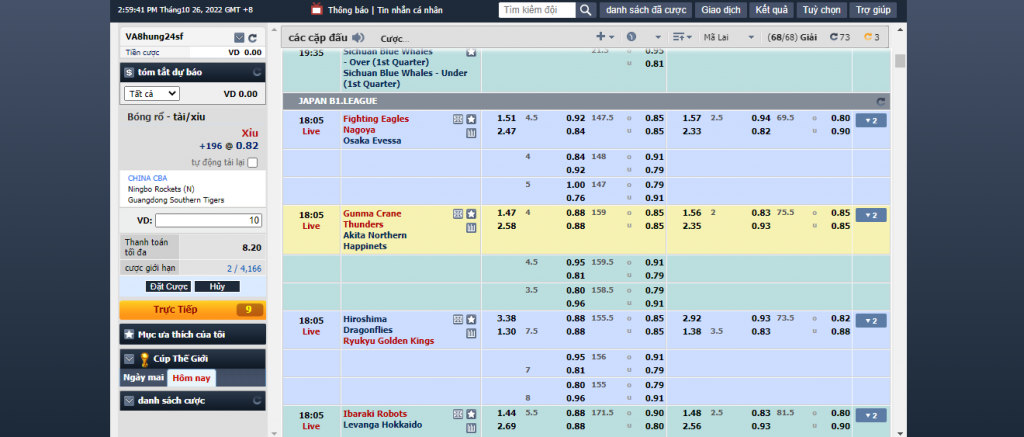Open the Kết quả menu
The height and width of the screenshot is (437, 1024).
click(x=771, y=10)
